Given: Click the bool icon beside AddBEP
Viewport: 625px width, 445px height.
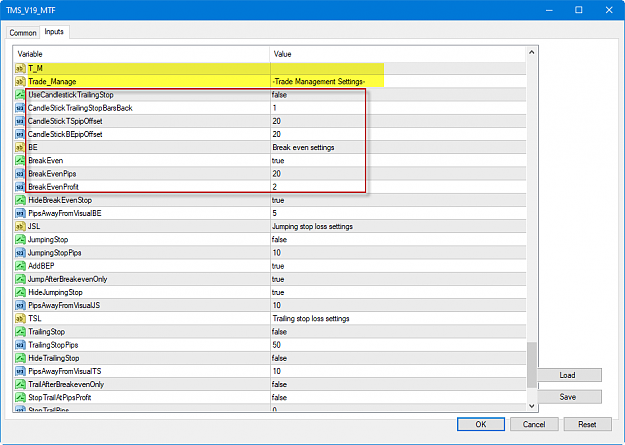Looking at the screenshot, I should 20,266.
